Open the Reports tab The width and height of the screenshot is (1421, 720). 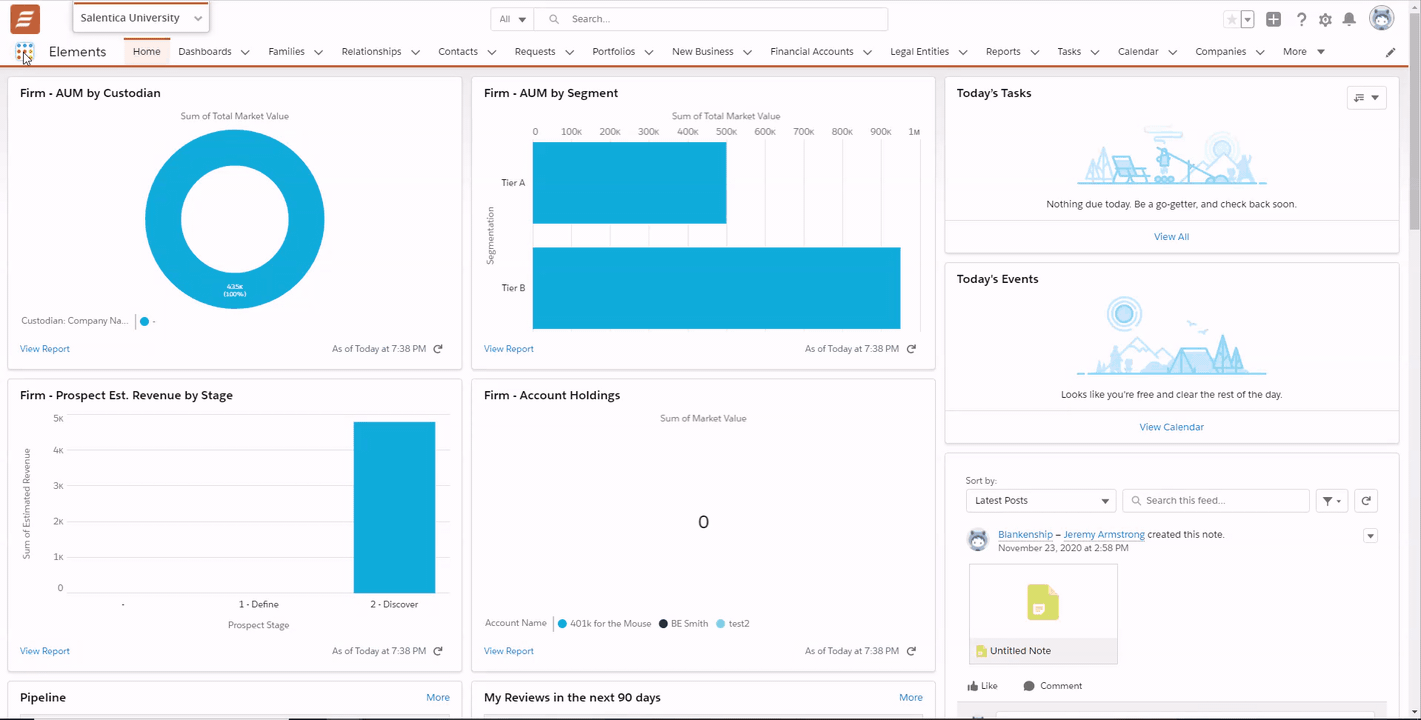[x=1003, y=52]
